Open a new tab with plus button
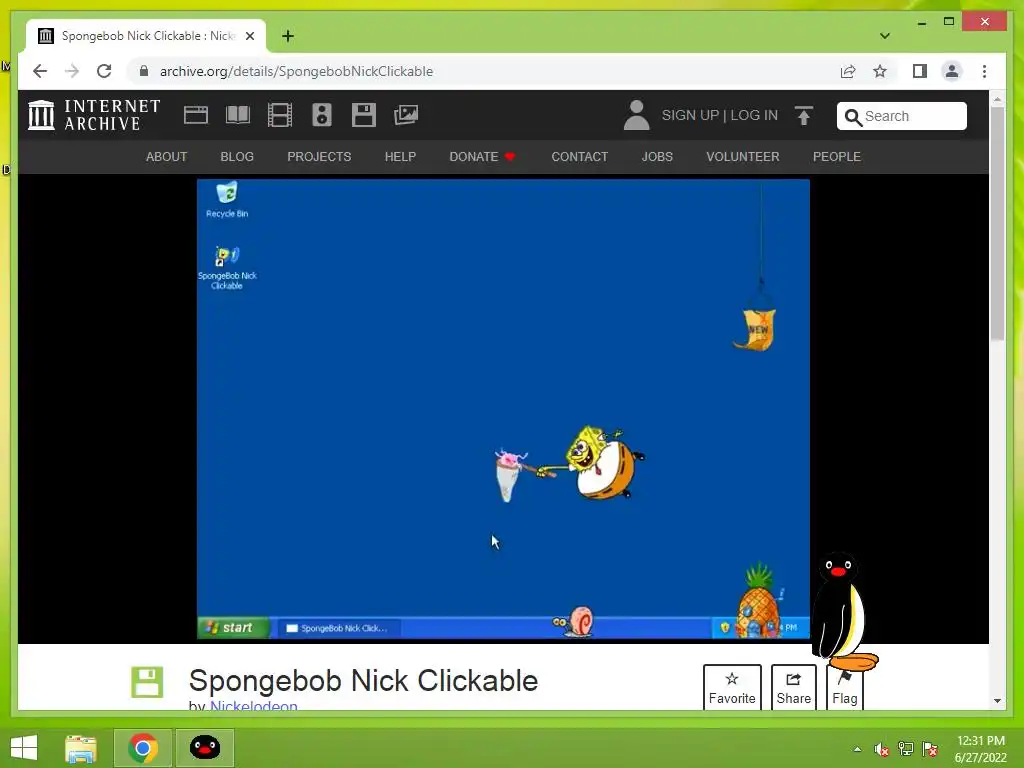Viewport: 1024px width, 768px height. tap(288, 36)
